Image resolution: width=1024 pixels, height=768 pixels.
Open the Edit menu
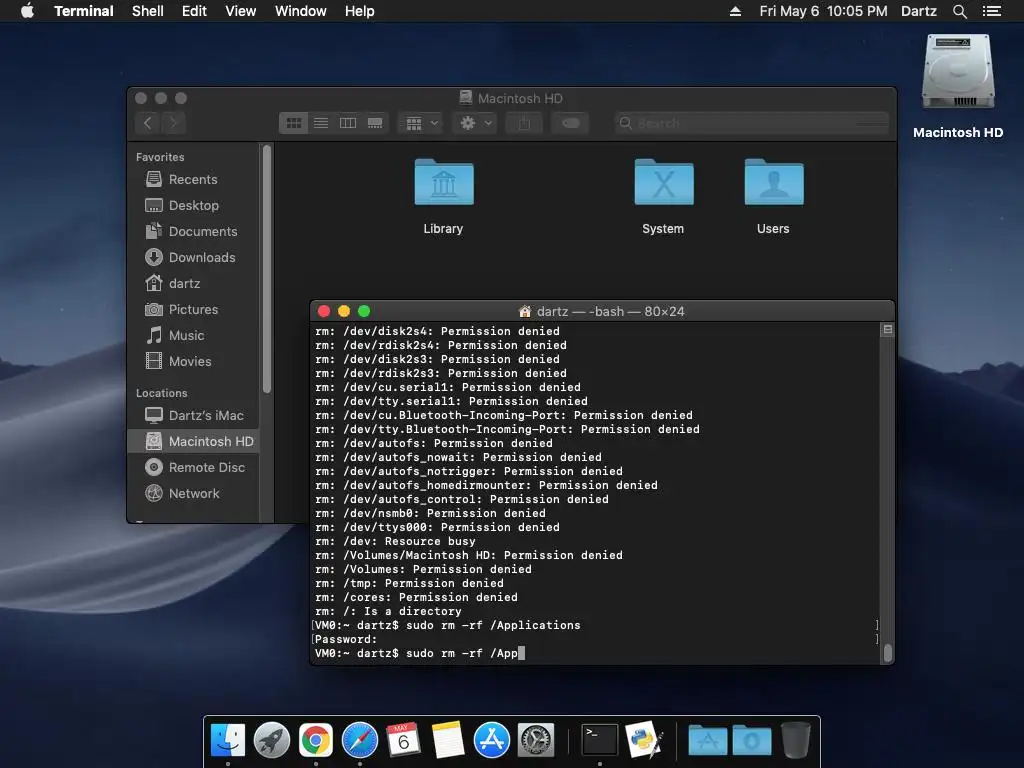194,11
